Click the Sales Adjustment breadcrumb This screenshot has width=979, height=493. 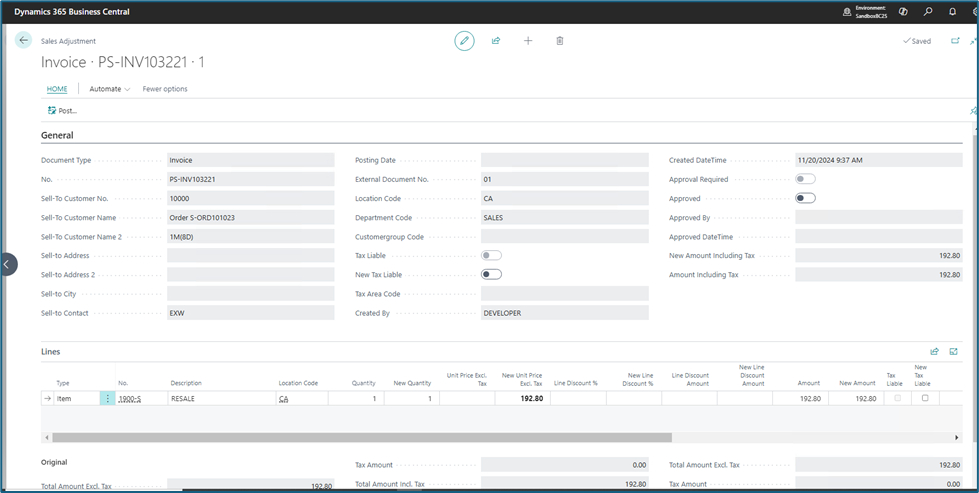coord(69,41)
